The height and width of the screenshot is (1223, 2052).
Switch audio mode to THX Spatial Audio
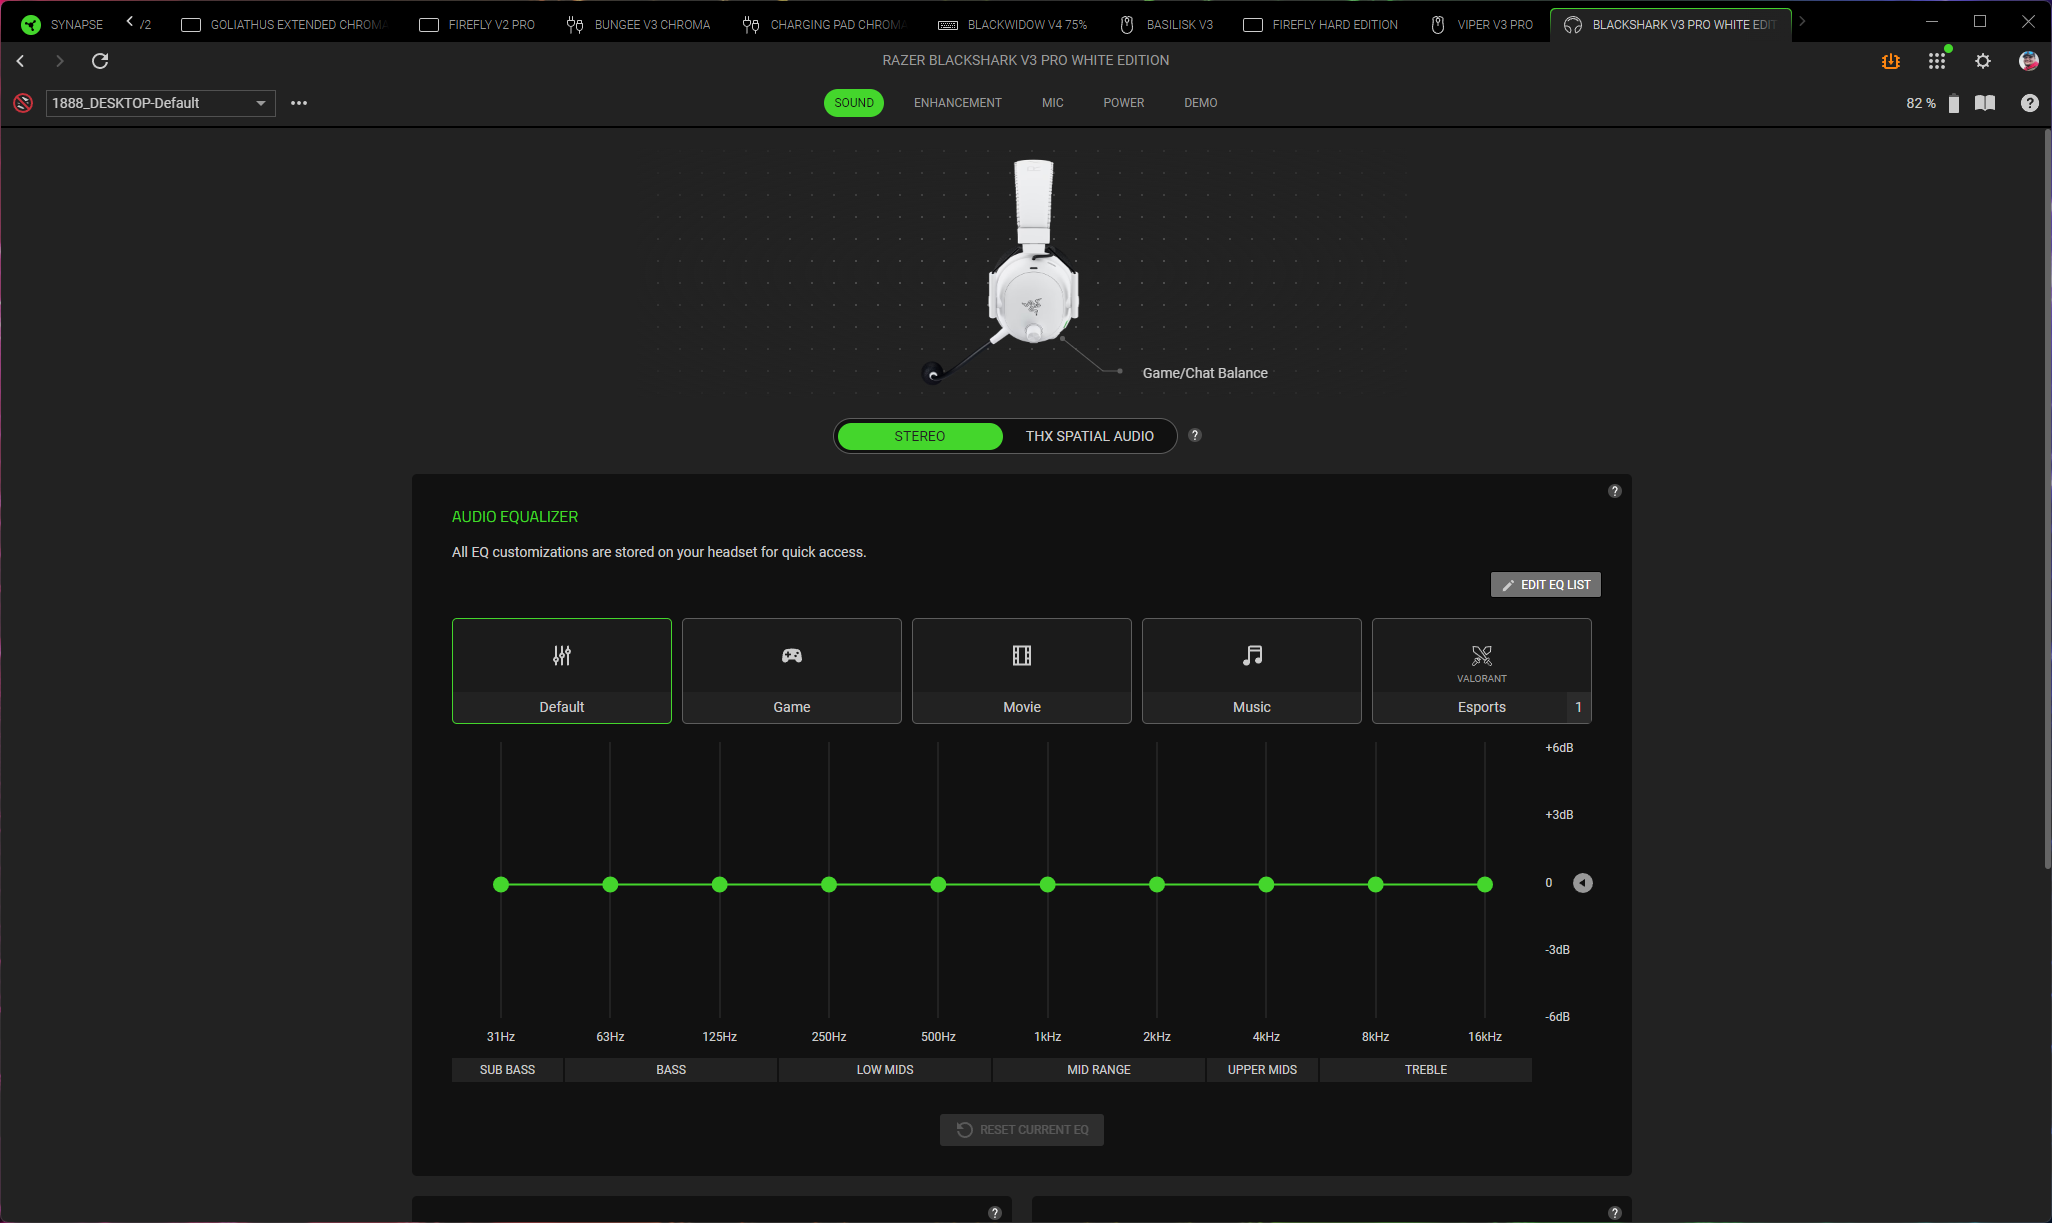pos(1089,436)
